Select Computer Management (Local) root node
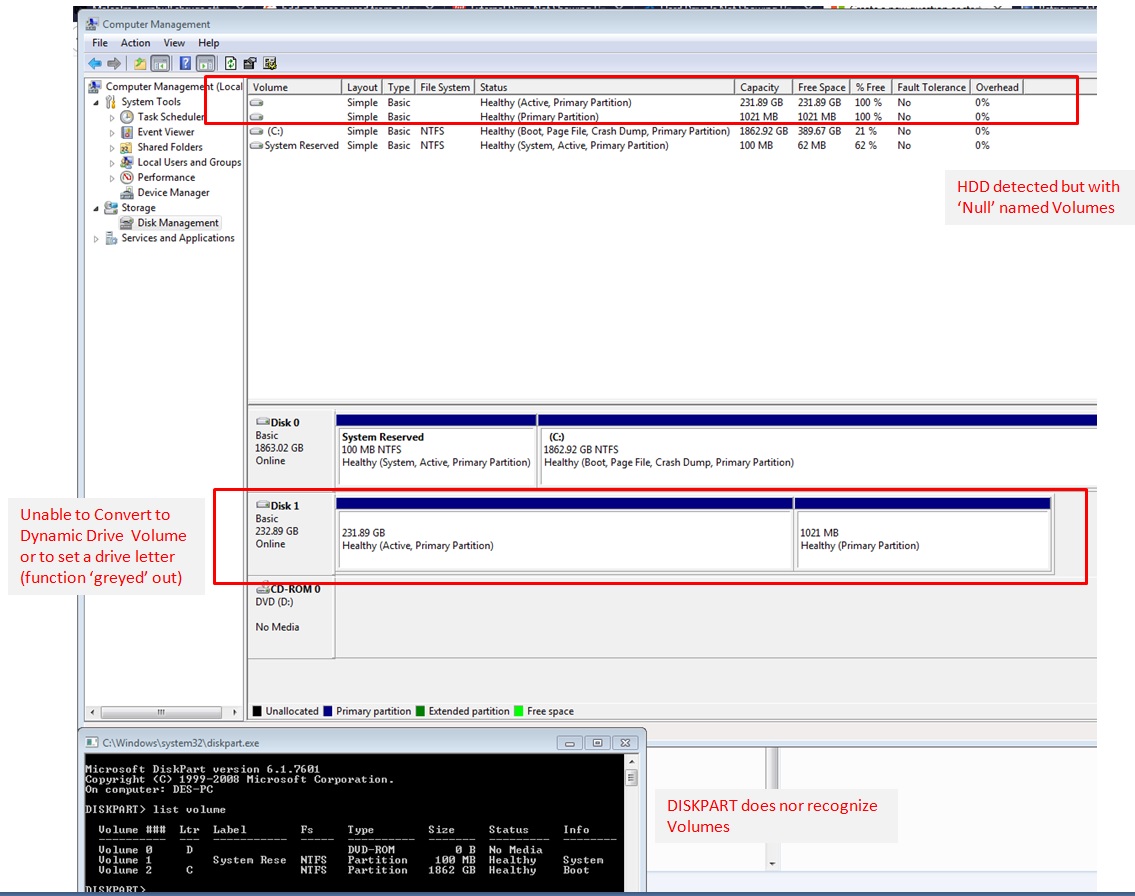Image resolution: width=1135 pixels, height=896 pixels. pyautogui.click(x=174, y=87)
